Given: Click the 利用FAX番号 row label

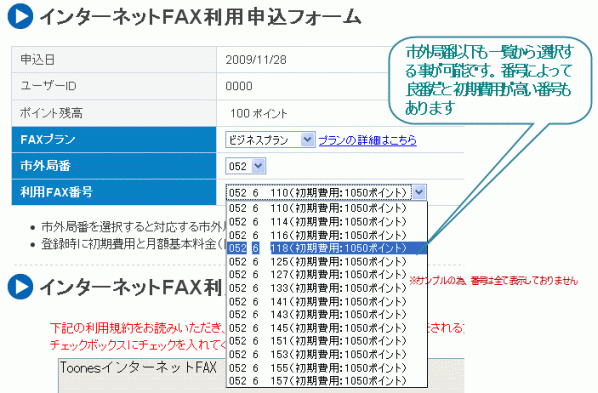Looking at the screenshot, I should pyautogui.click(x=114, y=192).
